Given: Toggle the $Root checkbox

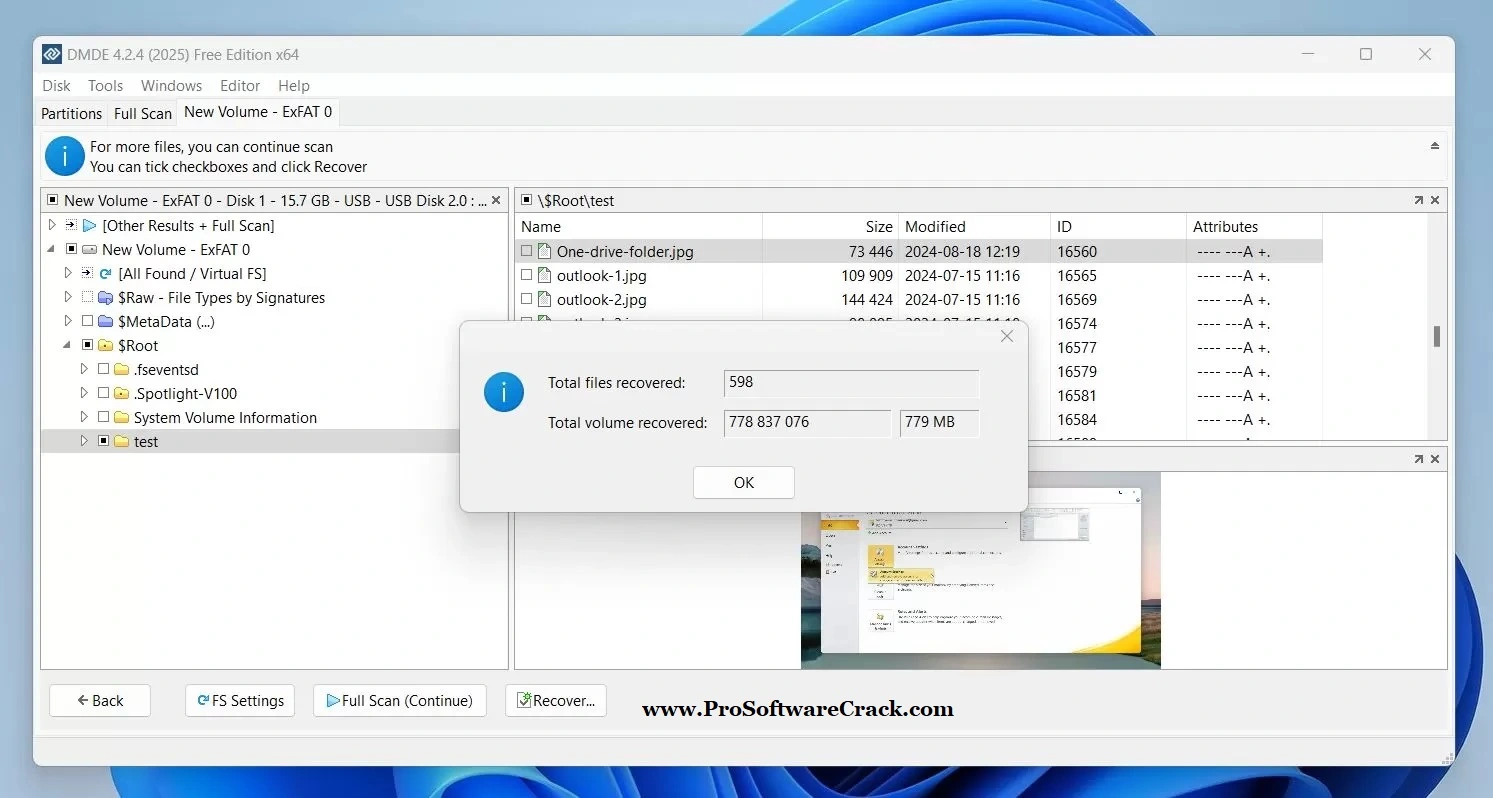Looking at the screenshot, I should pos(87,346).
